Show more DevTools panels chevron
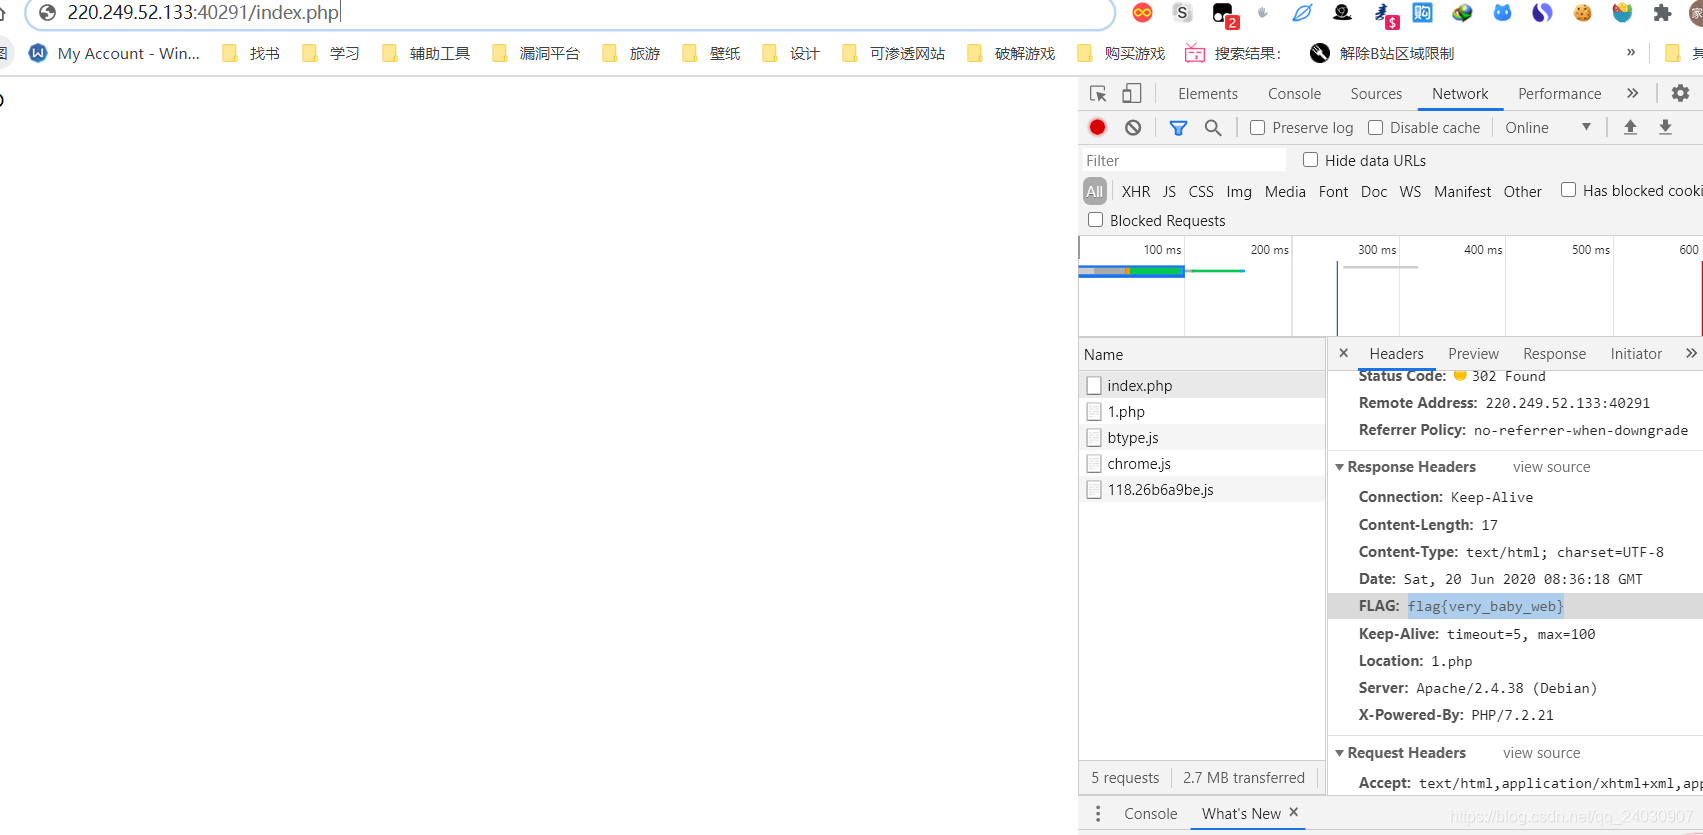The height and width of the screenshot is (835, 1703). point(1632,93)
